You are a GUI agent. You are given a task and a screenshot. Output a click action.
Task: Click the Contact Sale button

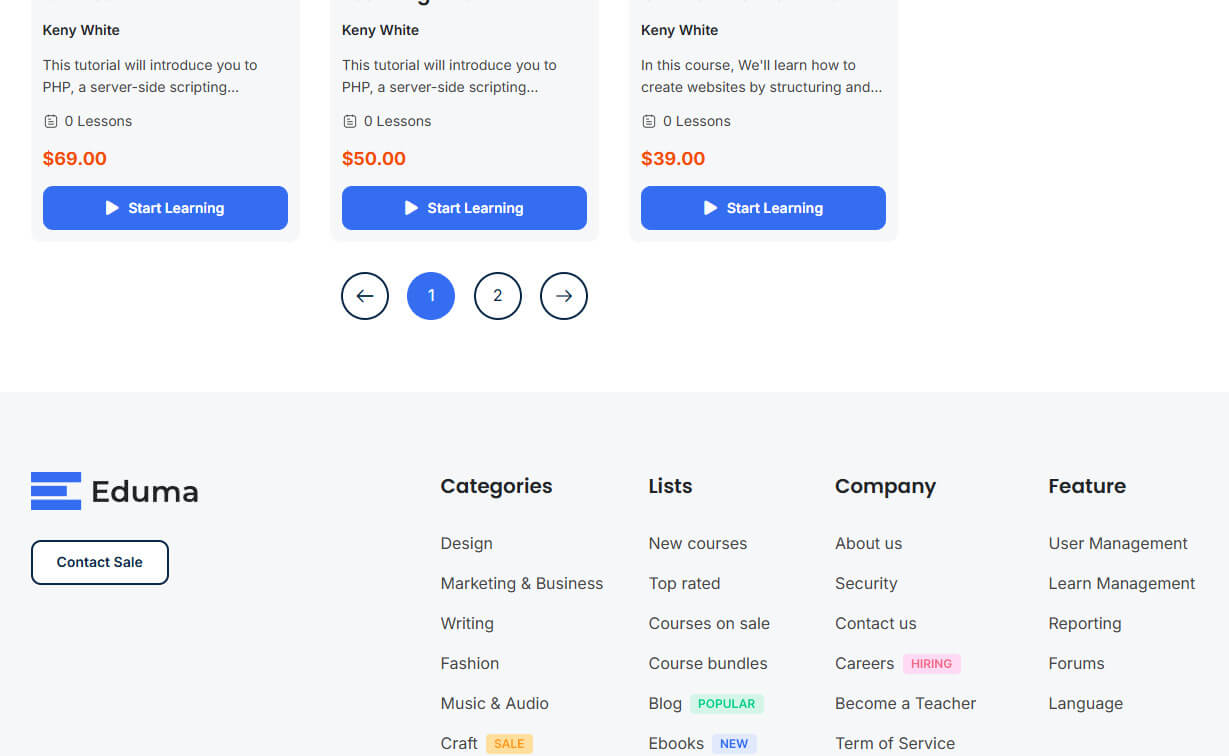(100, 562)
